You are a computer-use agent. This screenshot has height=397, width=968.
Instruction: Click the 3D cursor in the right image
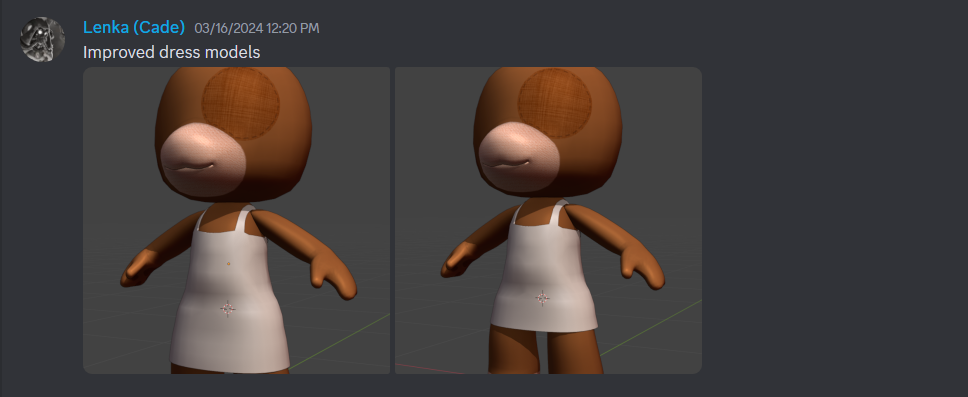click(x=543, y=298)
